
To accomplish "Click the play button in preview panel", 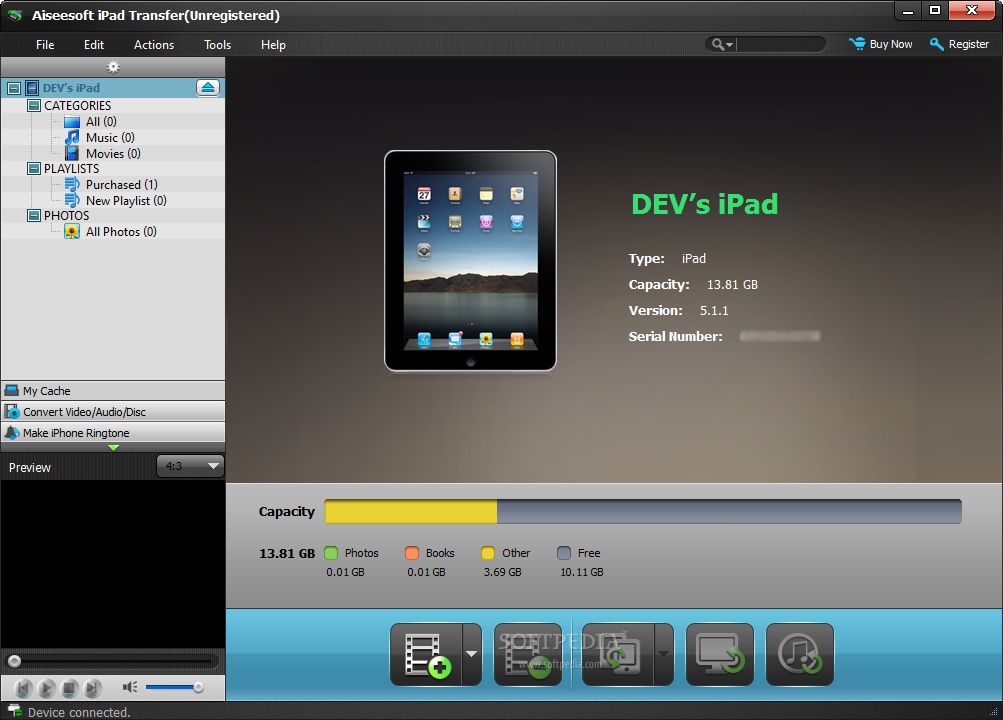I will [x=46, y=688].
